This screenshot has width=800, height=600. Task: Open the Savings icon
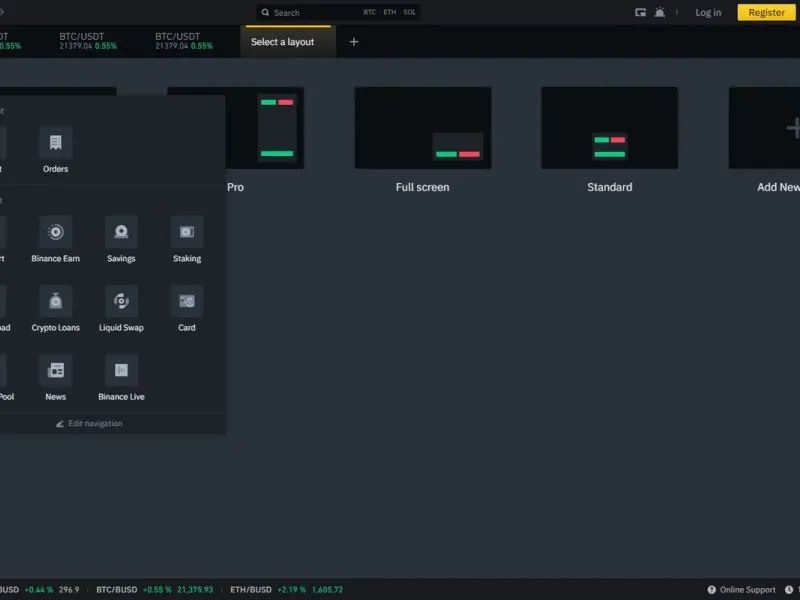click(x=121, y=232)
